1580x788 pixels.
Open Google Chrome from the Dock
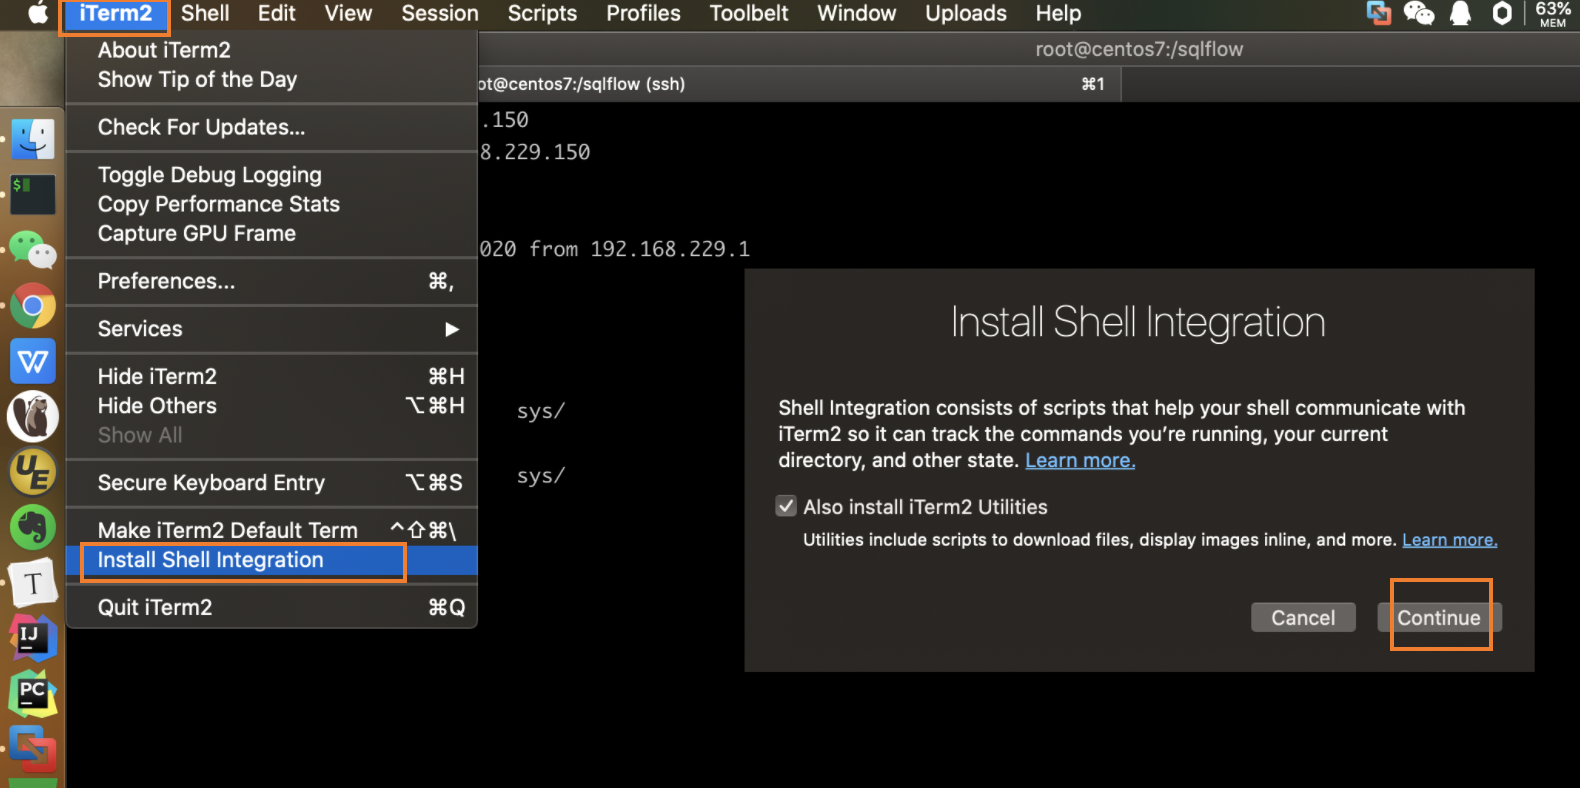point(33,306)
